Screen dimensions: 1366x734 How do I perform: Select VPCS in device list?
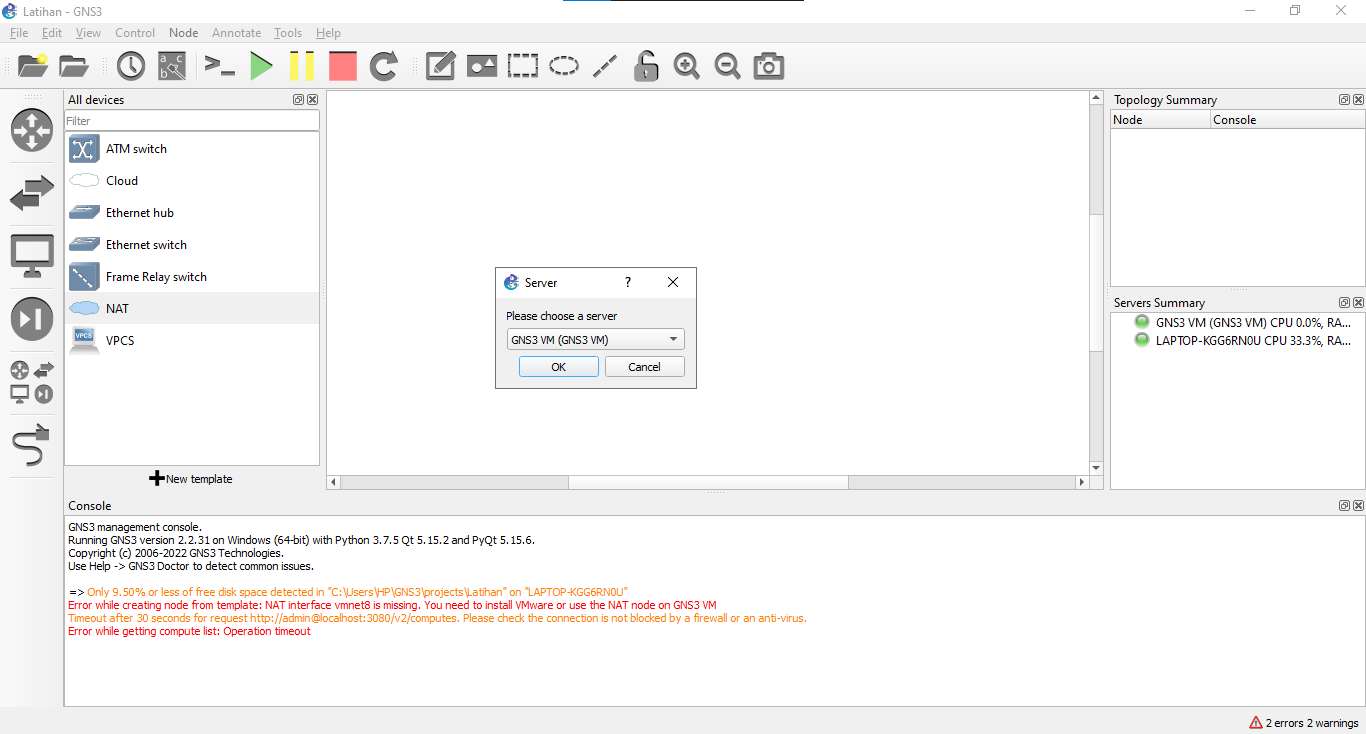point(192,341)
